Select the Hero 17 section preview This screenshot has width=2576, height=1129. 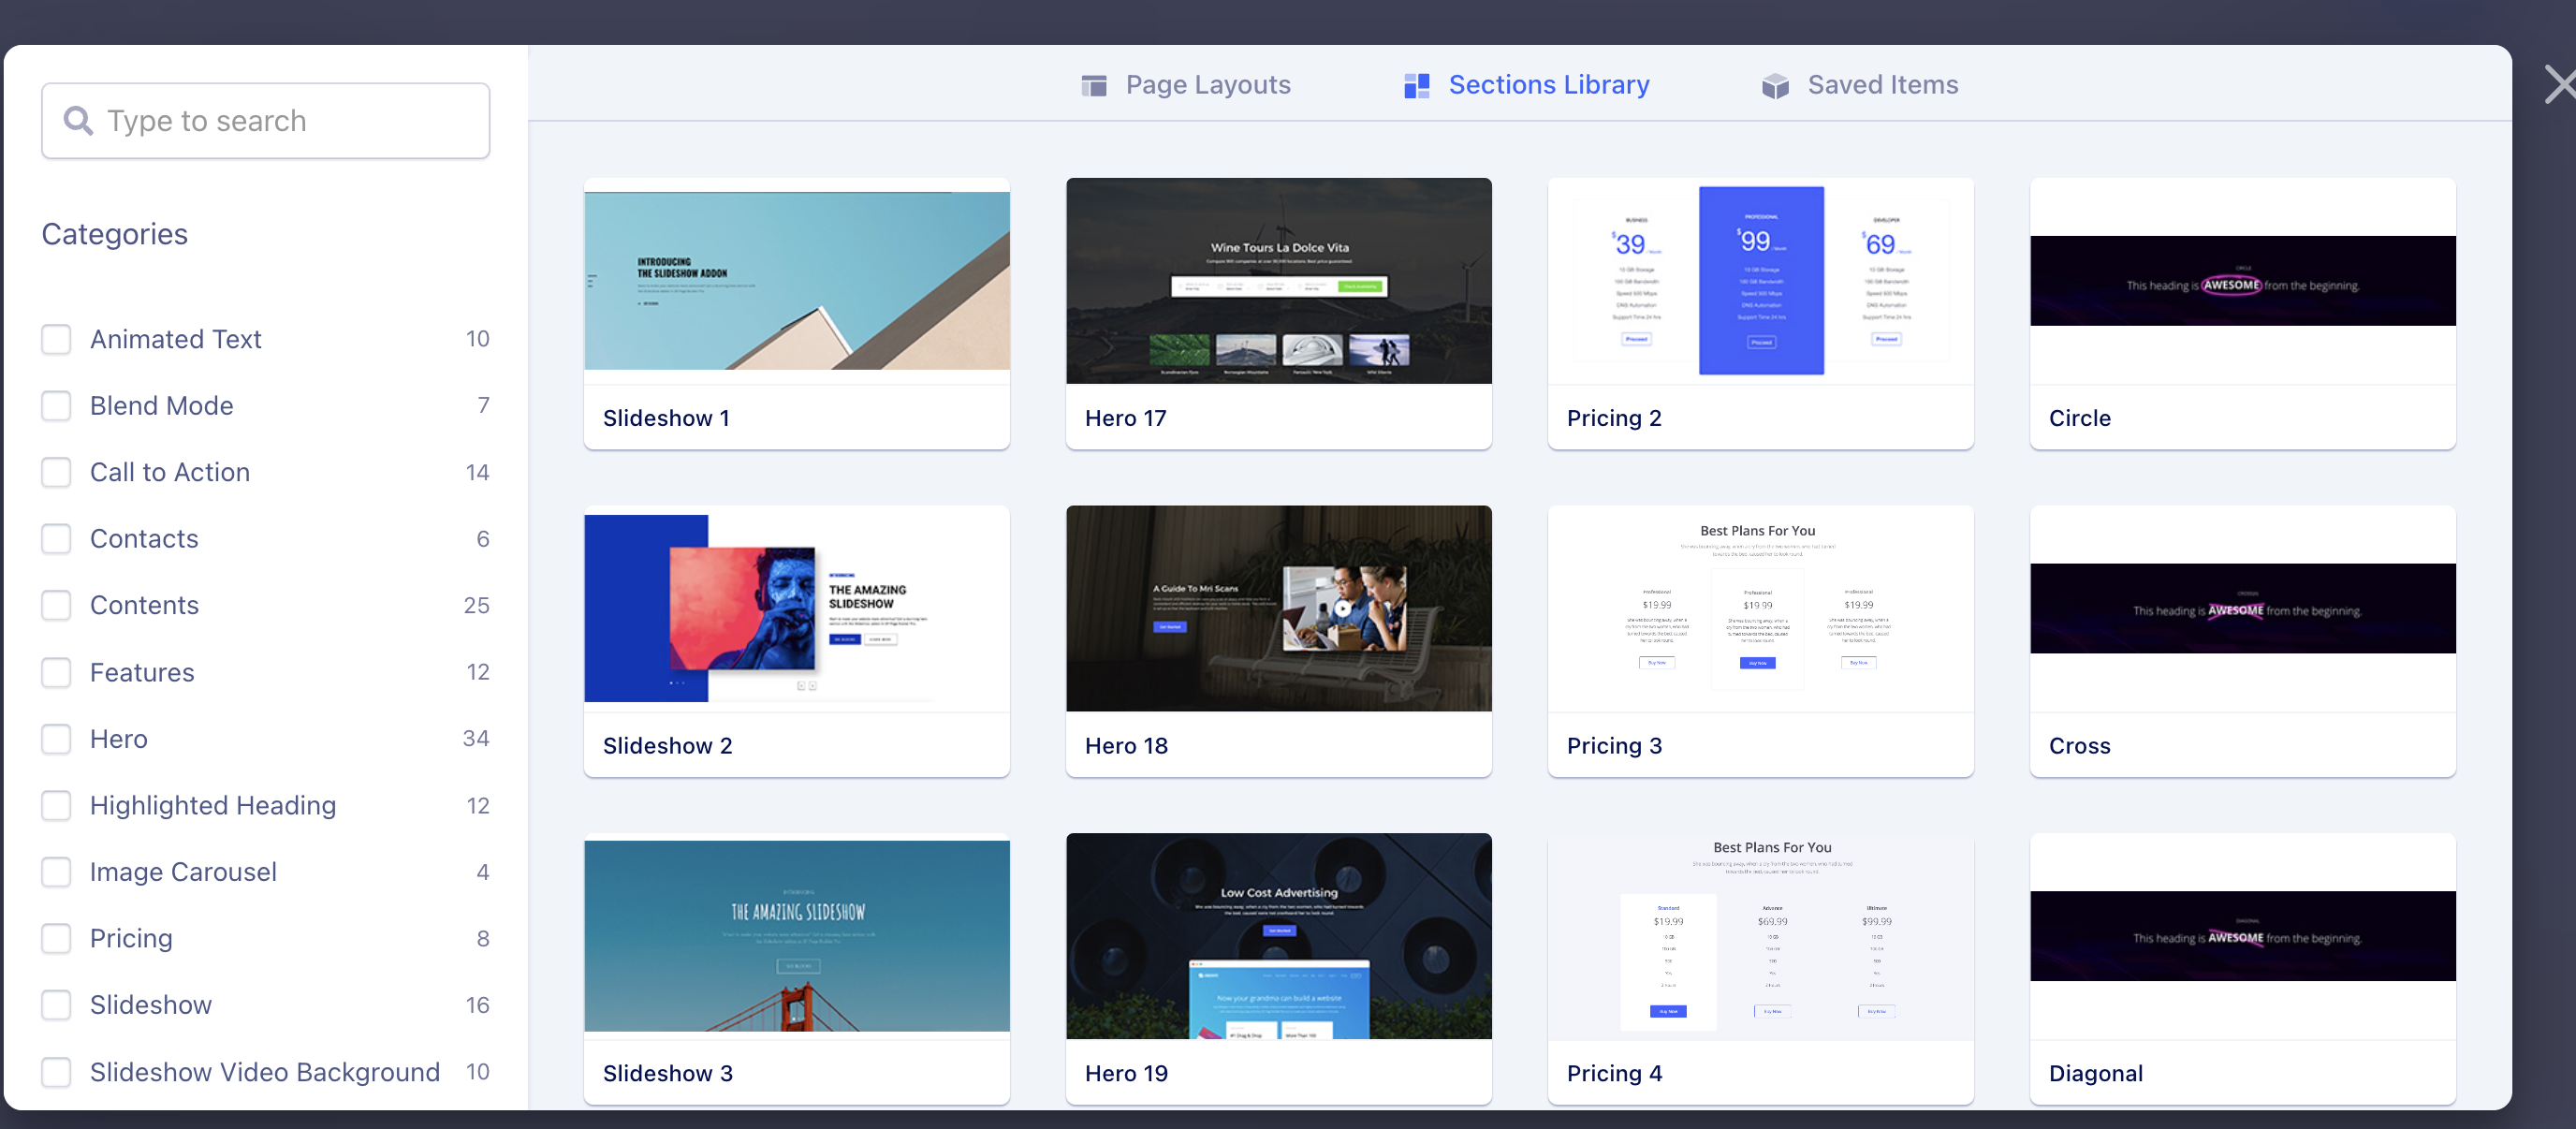[x=1278, y=281]
